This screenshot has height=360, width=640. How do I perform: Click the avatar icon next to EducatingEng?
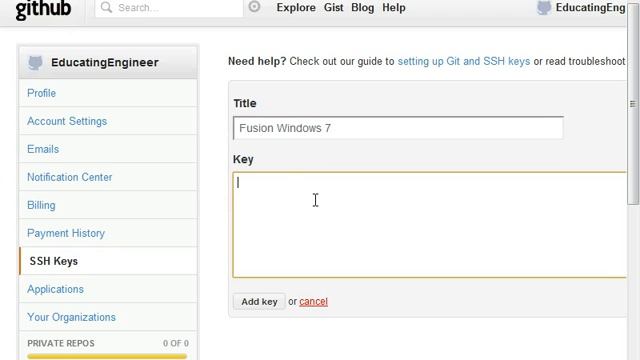[544, 8]
